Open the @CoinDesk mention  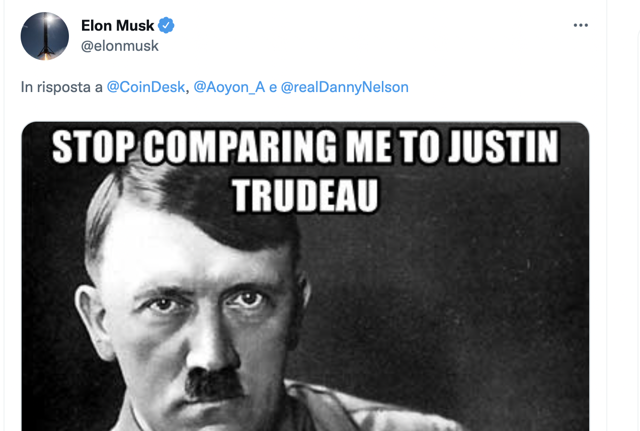tap(146, 87)
